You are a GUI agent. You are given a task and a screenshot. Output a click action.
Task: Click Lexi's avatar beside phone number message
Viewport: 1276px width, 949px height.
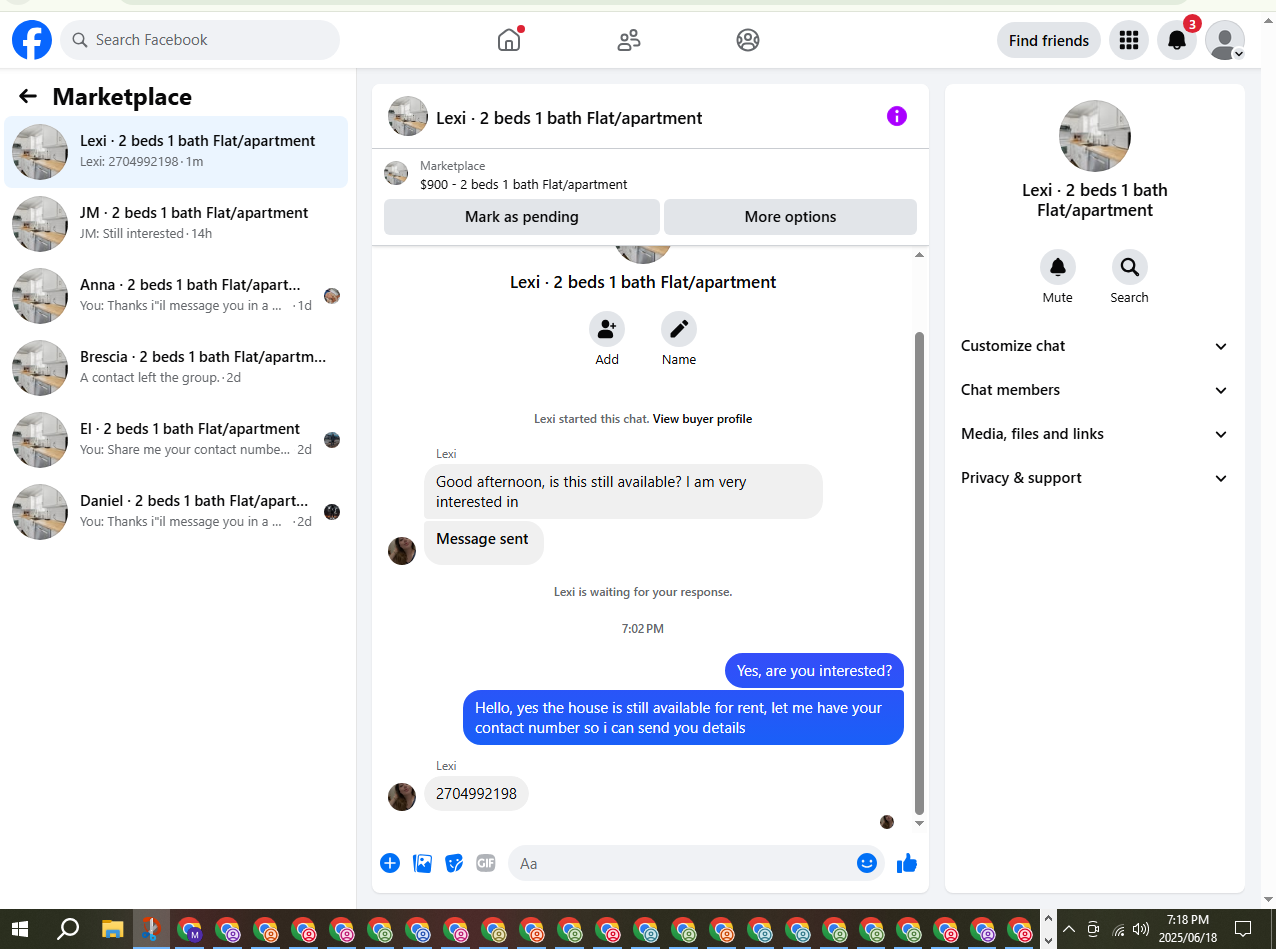tap(402, 797)
